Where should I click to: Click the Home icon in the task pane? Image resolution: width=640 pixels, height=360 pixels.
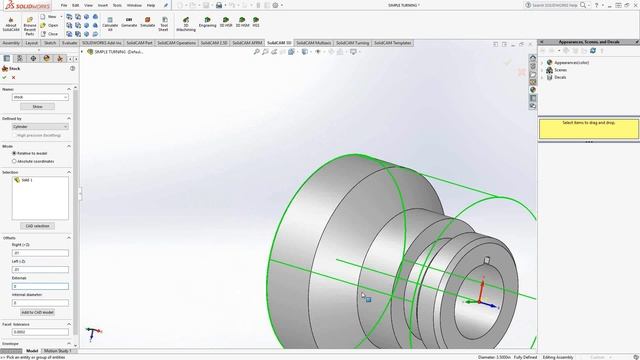(533, 58)
